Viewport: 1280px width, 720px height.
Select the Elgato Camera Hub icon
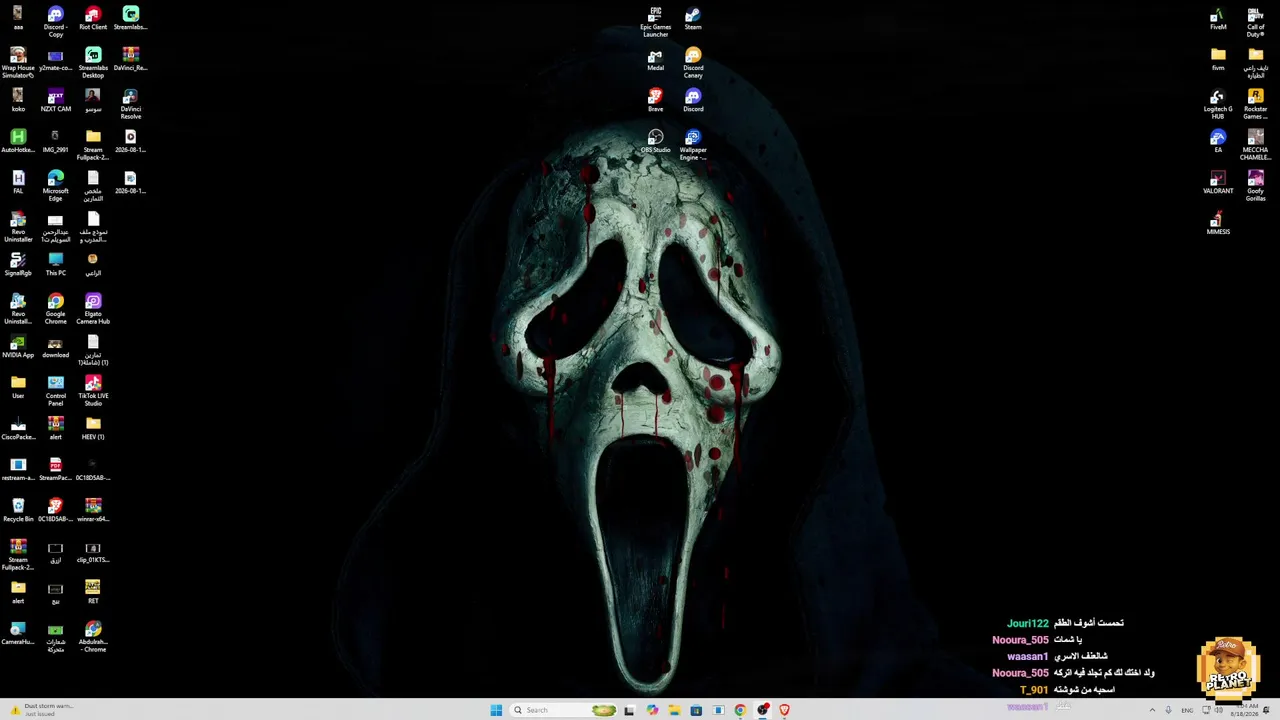pos(93,308)
